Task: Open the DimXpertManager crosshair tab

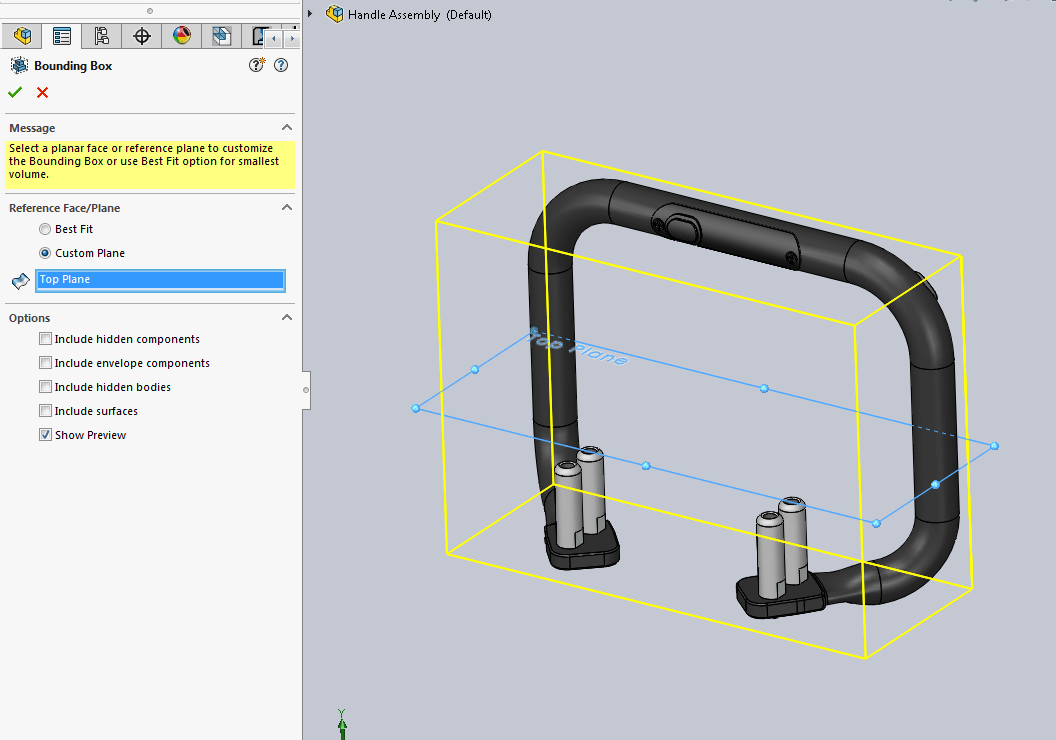Action: 142,37
